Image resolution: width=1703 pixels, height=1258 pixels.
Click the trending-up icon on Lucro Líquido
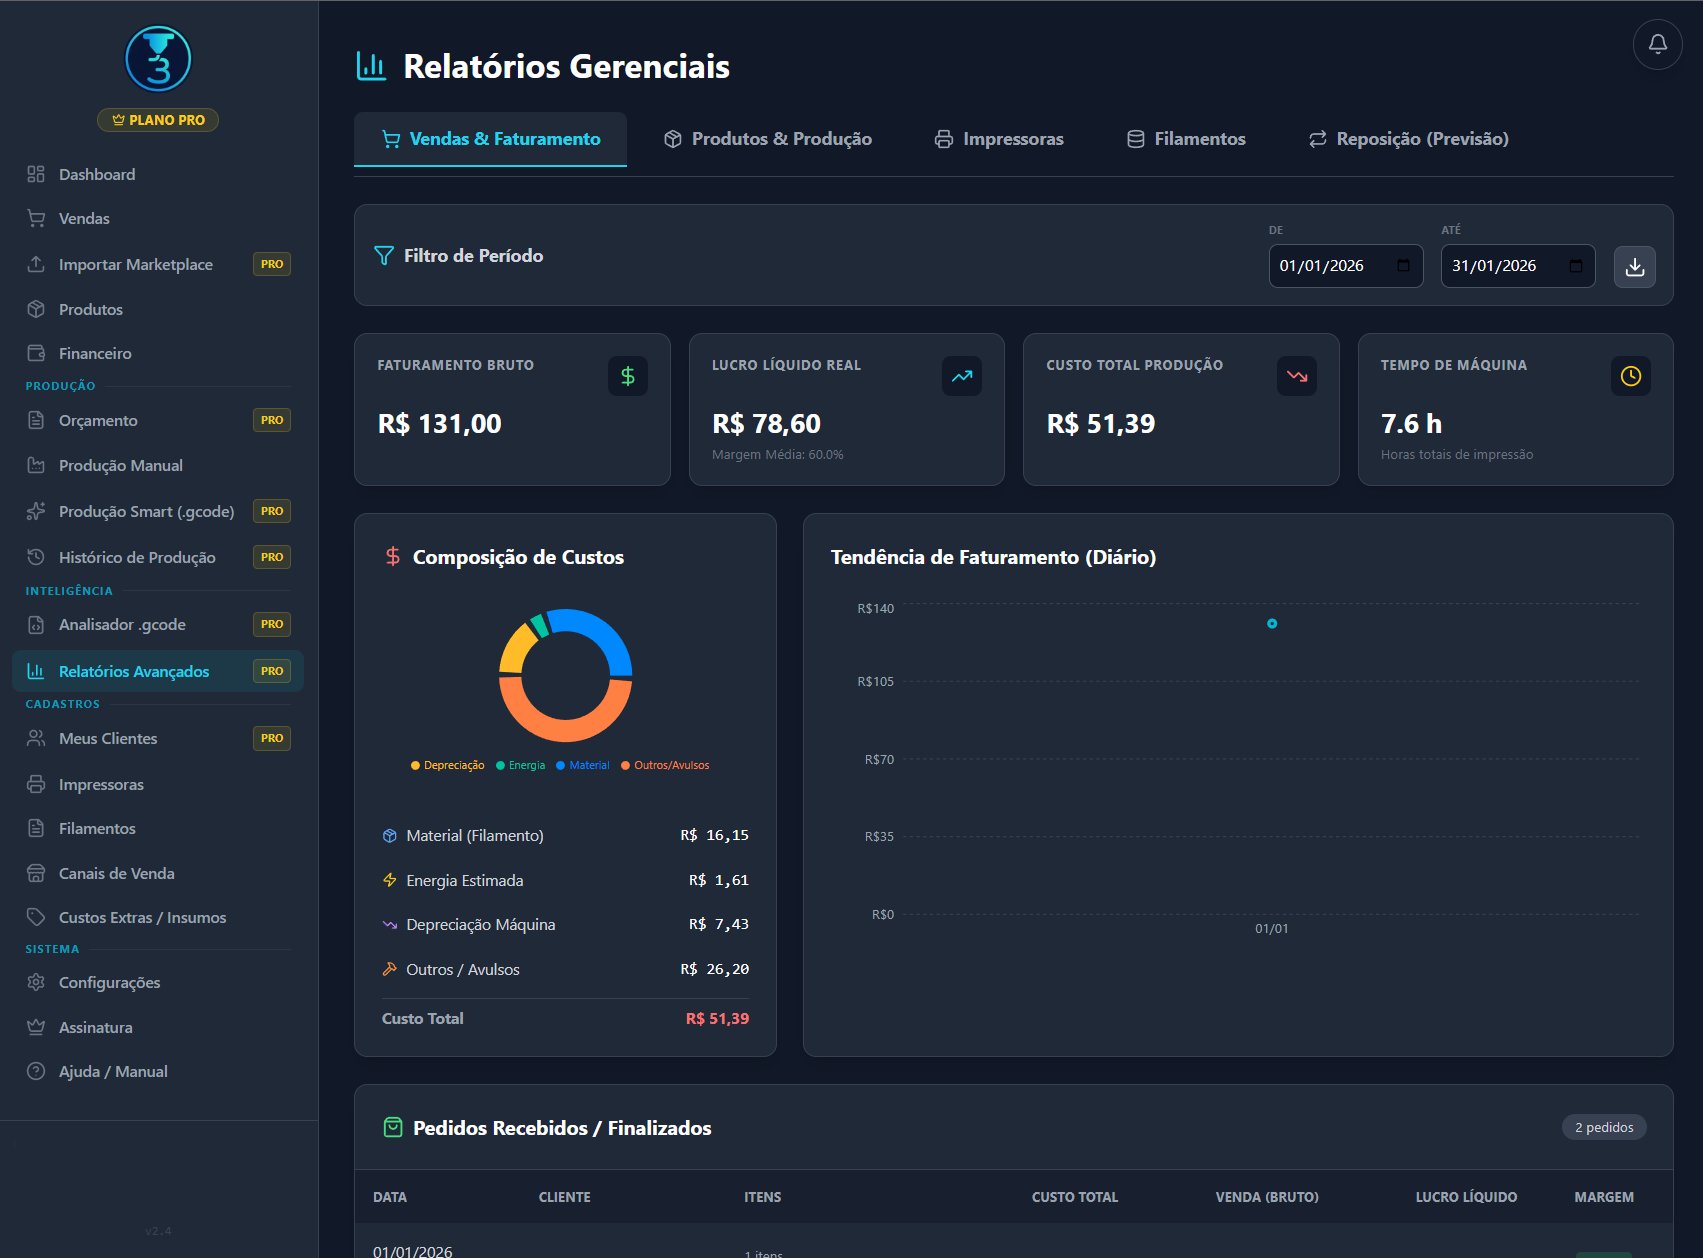click(x=961, y=376)
